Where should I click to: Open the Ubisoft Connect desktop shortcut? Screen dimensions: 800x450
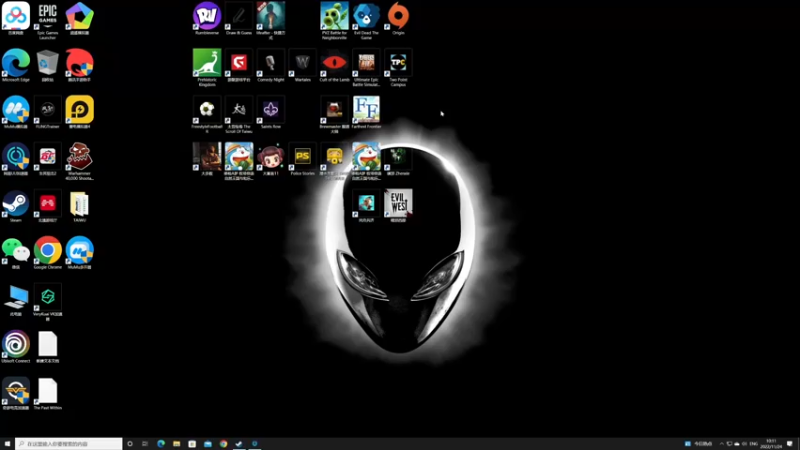point(16,347)
